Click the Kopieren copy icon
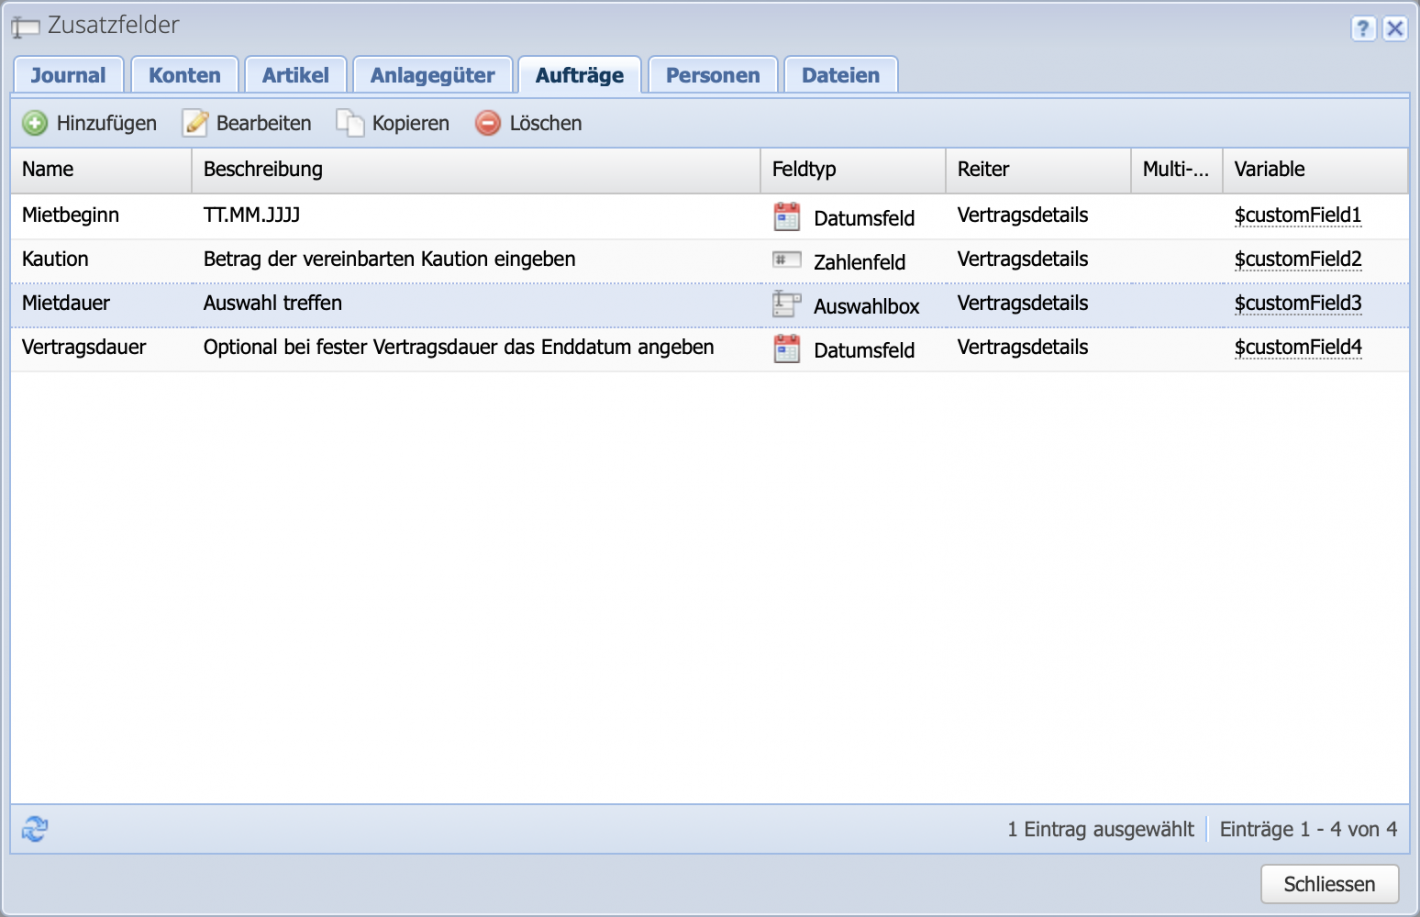 (350, 122)
